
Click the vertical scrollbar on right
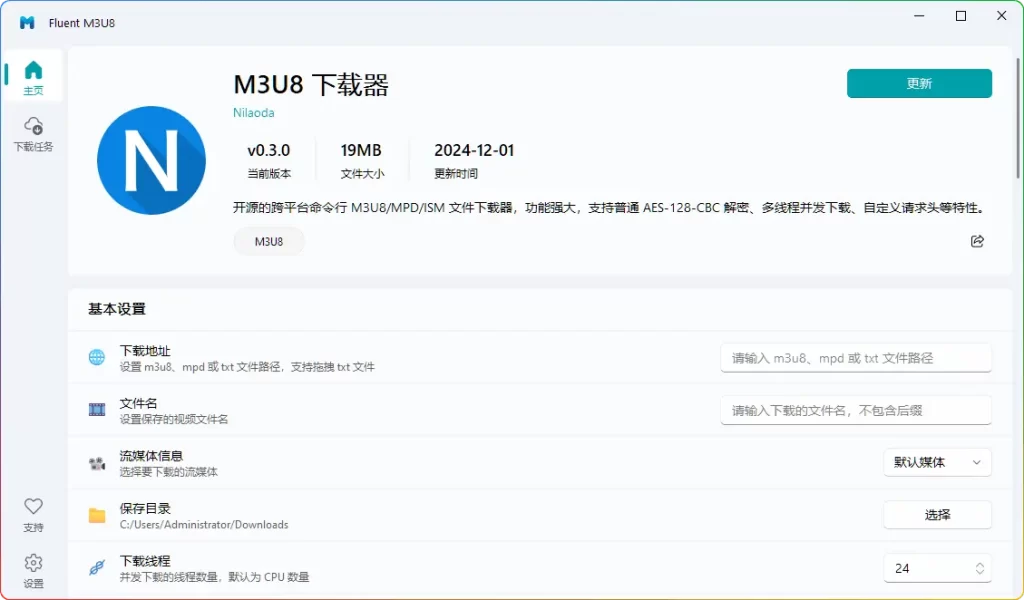[x=1017, y=118]
